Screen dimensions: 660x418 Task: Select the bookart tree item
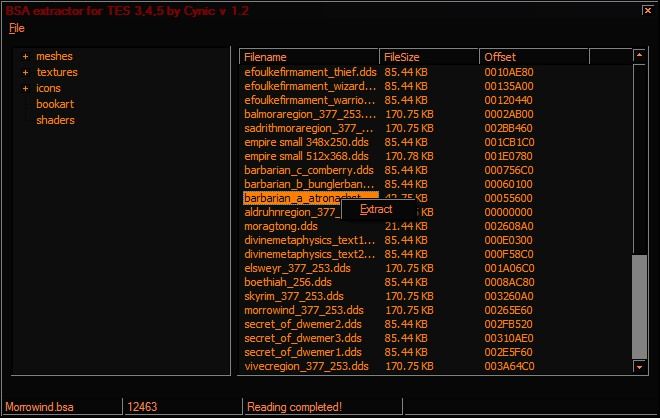tap(55, 104)
